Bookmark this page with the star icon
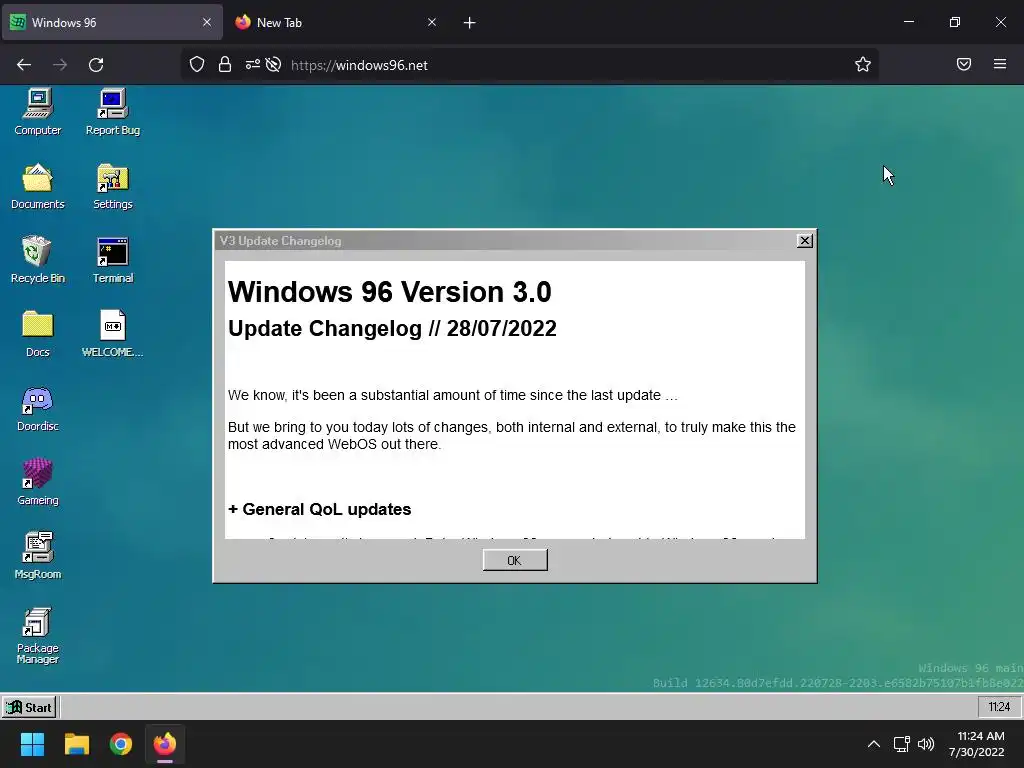The image size is (1024, 768). click(863, 65)
